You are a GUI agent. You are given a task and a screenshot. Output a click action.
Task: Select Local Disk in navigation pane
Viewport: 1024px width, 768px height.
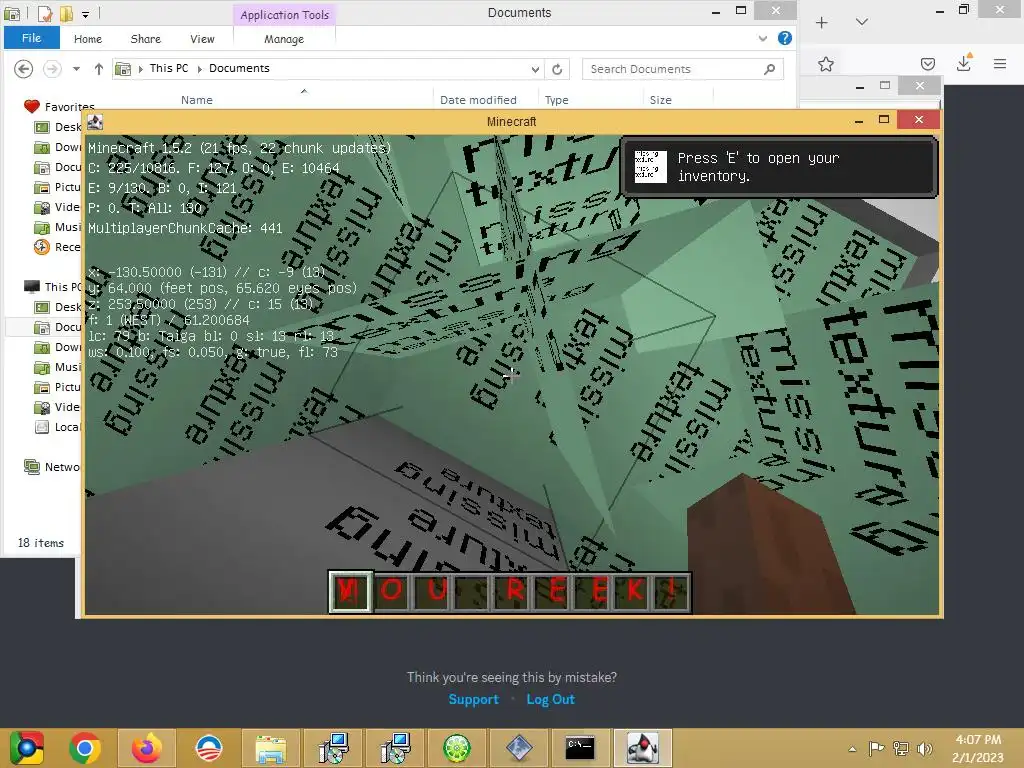pos(57,427)
